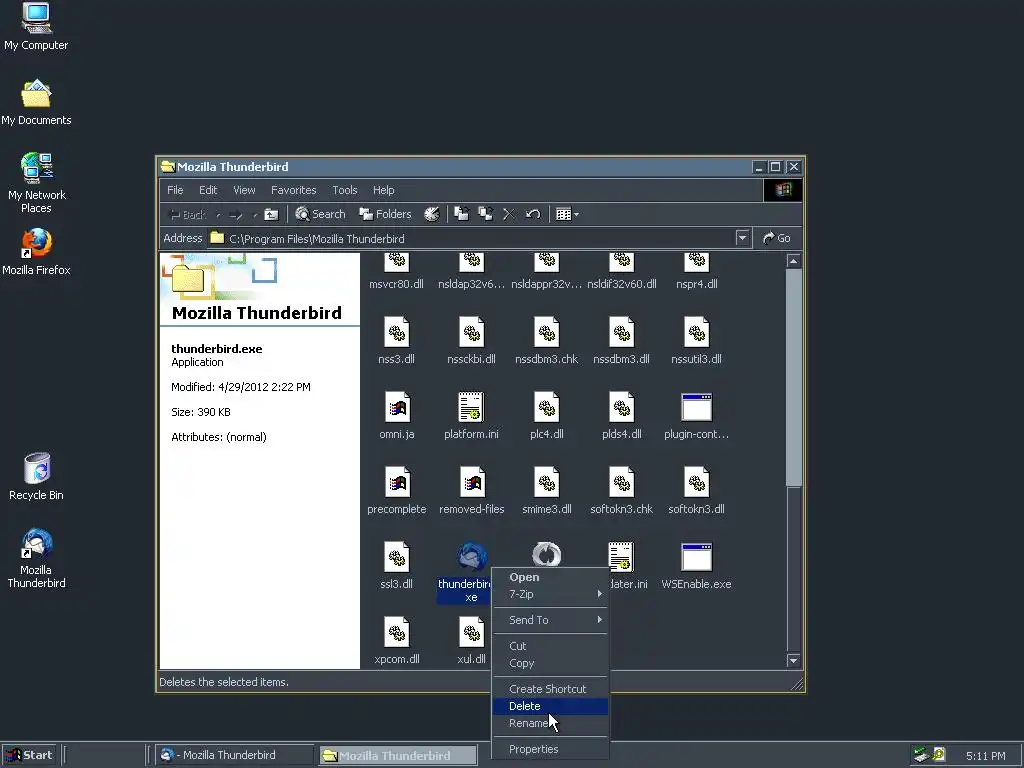The width and height of the screenshot is (1024, 768).
Task: Switch to '- Mozilla Thunderbird' taskbar button
Action: coord(234,755)
